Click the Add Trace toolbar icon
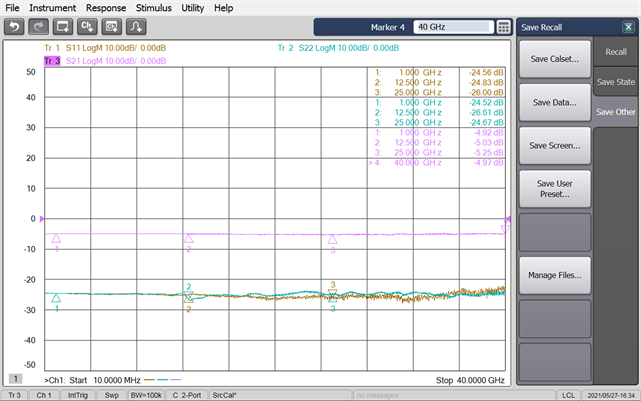The image size is (641, 401). 112,27
